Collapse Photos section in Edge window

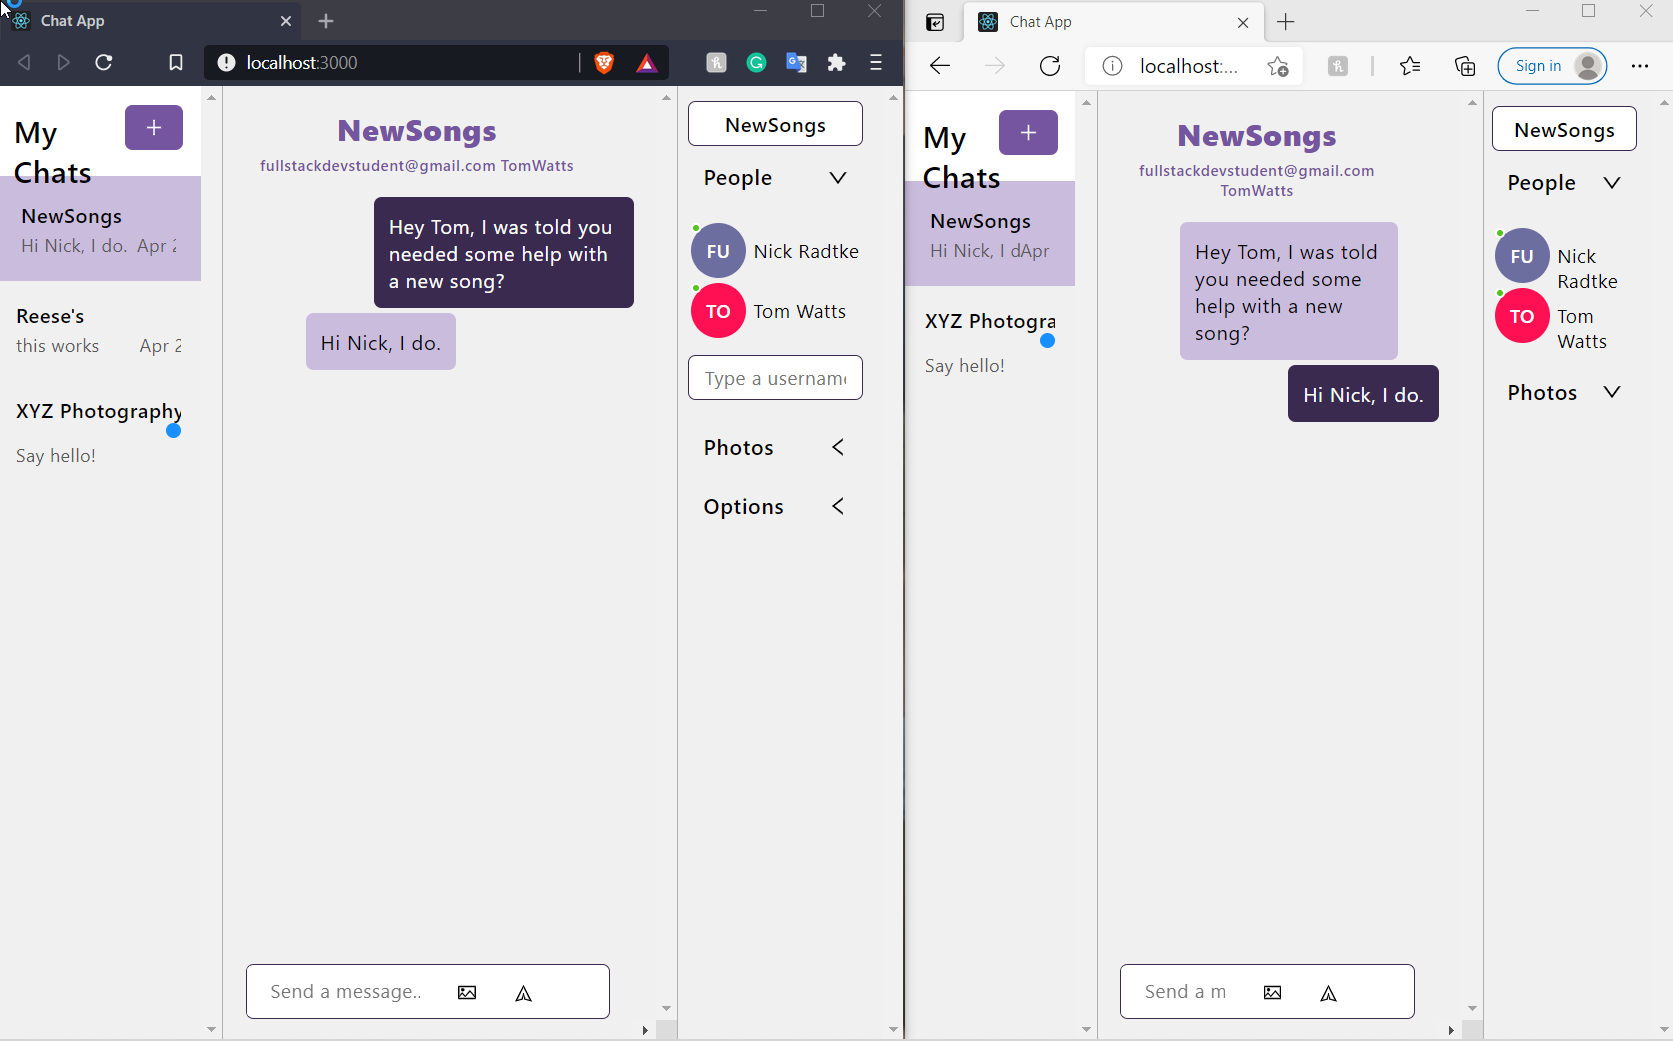coord(1612,392)
